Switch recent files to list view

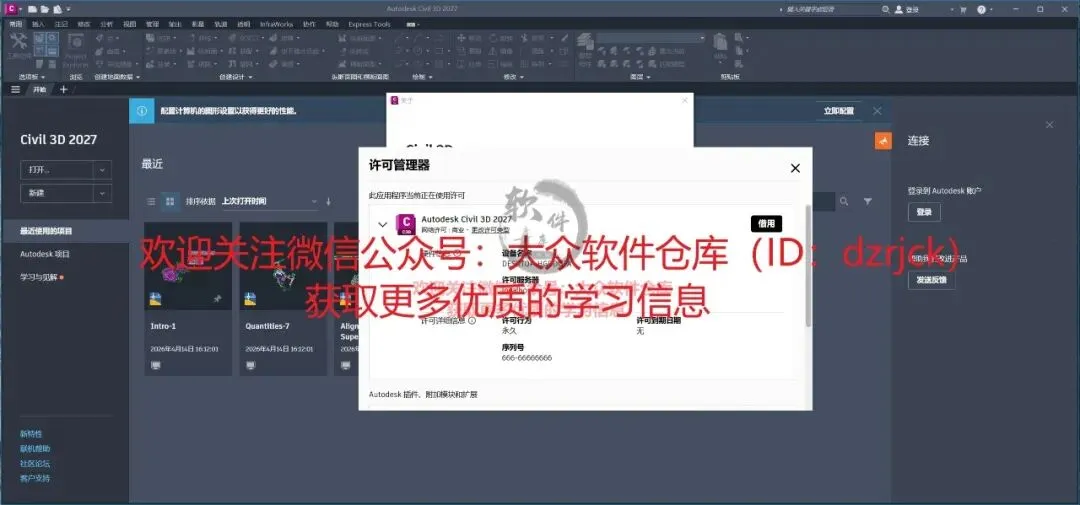(152, 201)
